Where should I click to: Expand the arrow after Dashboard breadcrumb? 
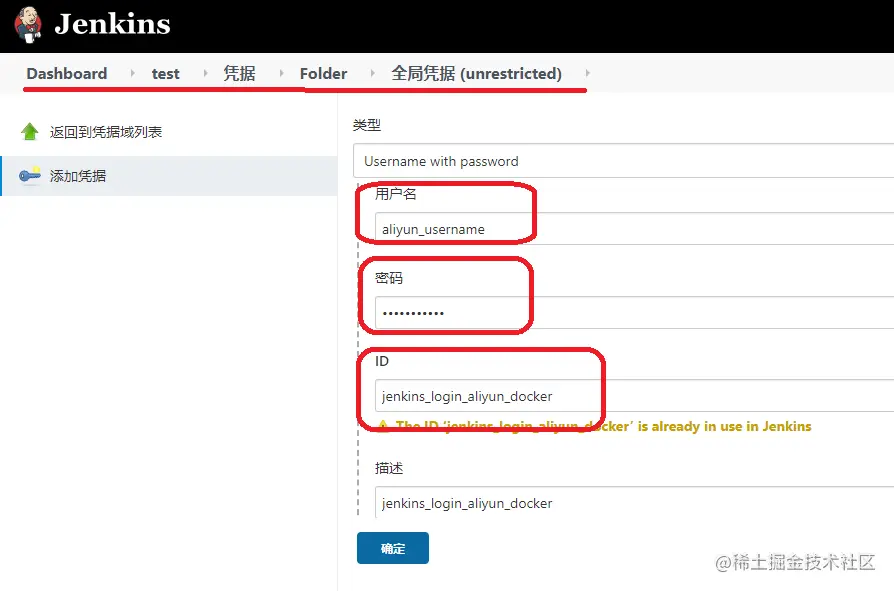[132, 73]
